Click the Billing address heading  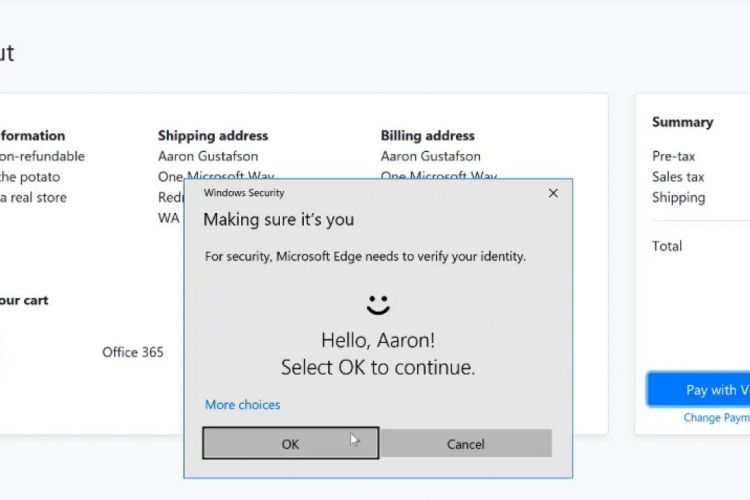tap(428, 136)
